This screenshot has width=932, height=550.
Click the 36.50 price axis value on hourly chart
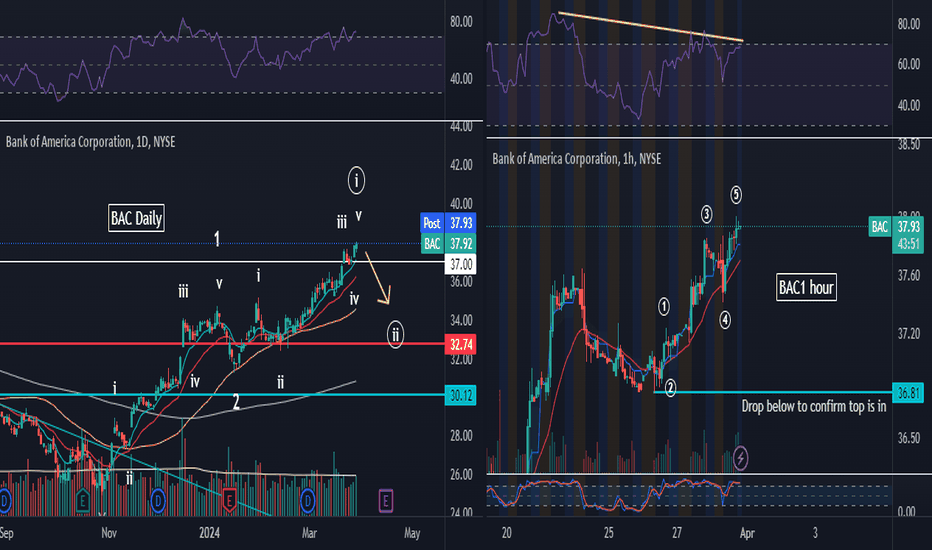909,438
